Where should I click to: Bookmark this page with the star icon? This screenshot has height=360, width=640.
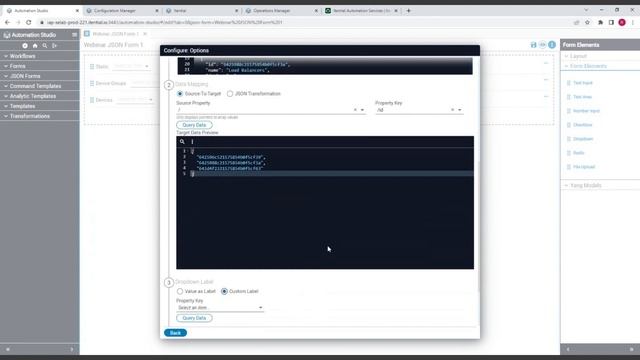(x=587, y=22)
